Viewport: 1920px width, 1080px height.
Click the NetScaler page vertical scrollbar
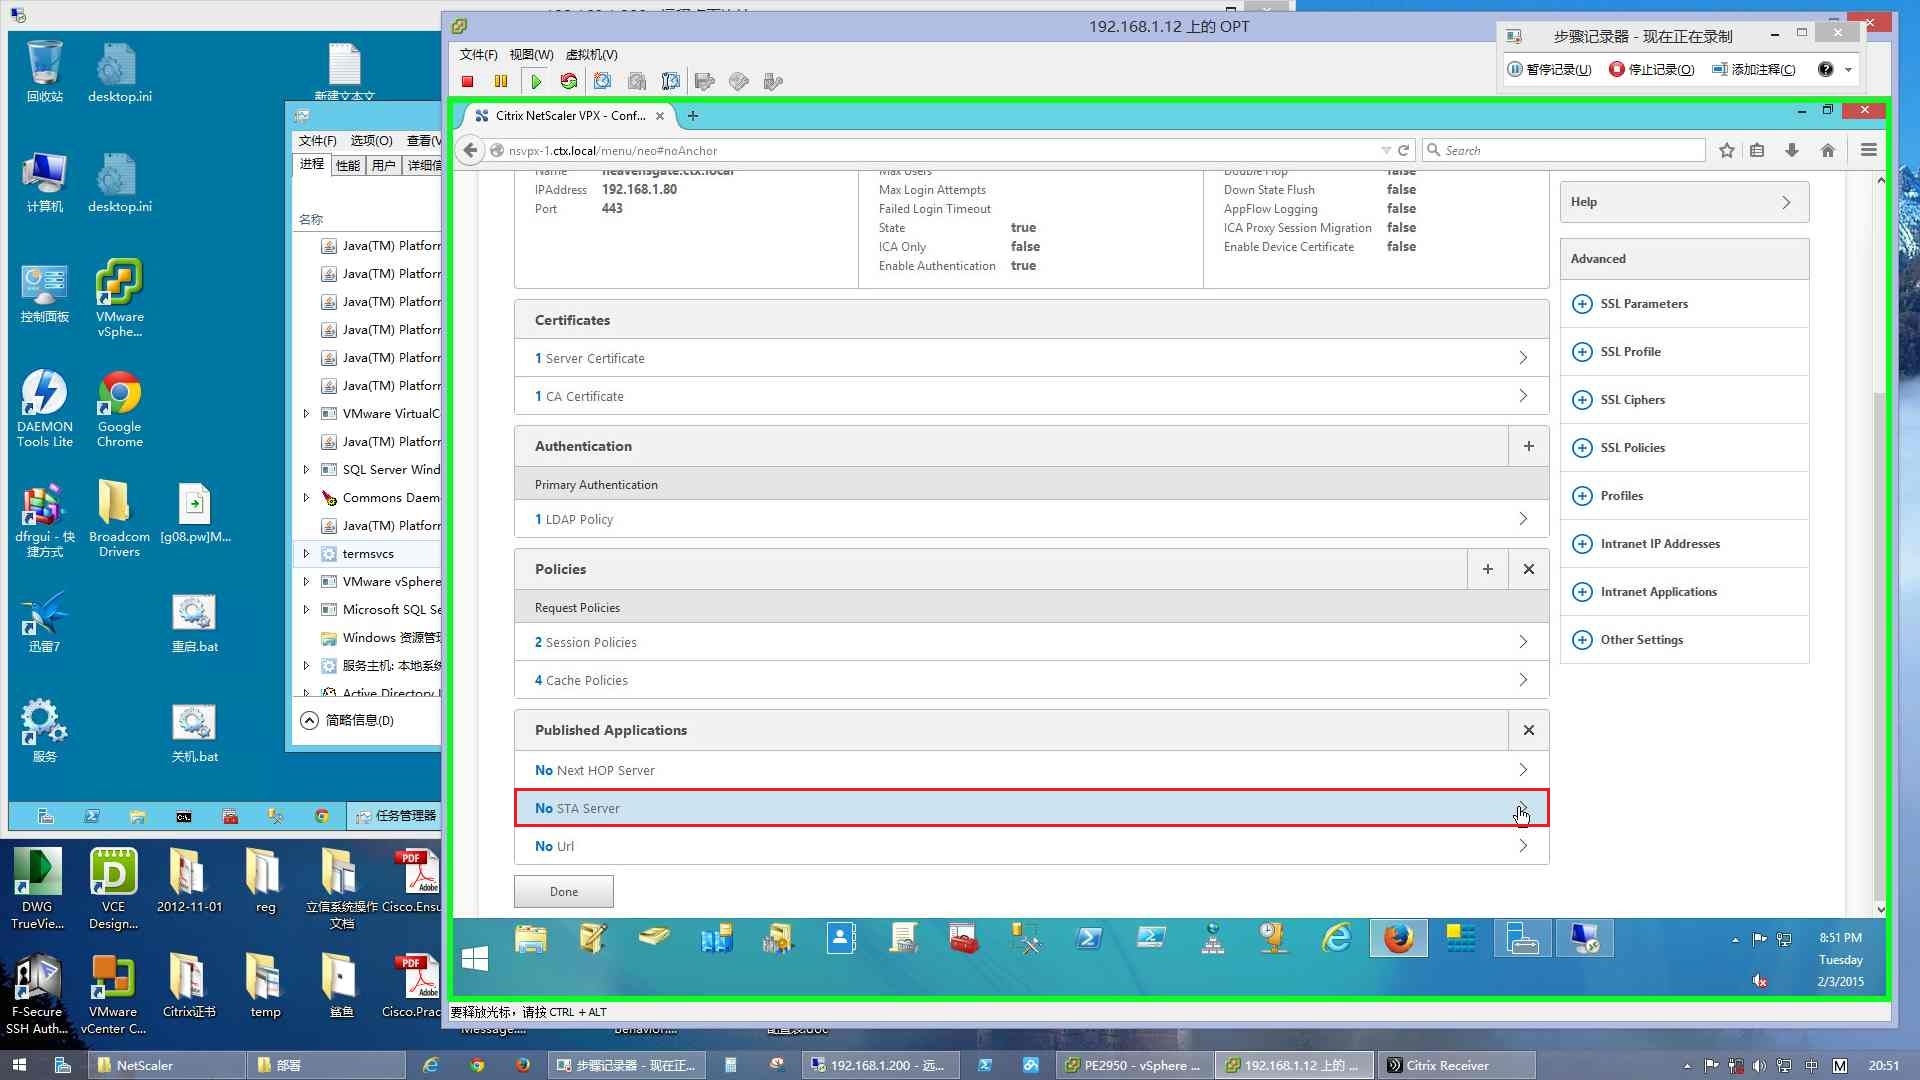[x=1880, y=545]
